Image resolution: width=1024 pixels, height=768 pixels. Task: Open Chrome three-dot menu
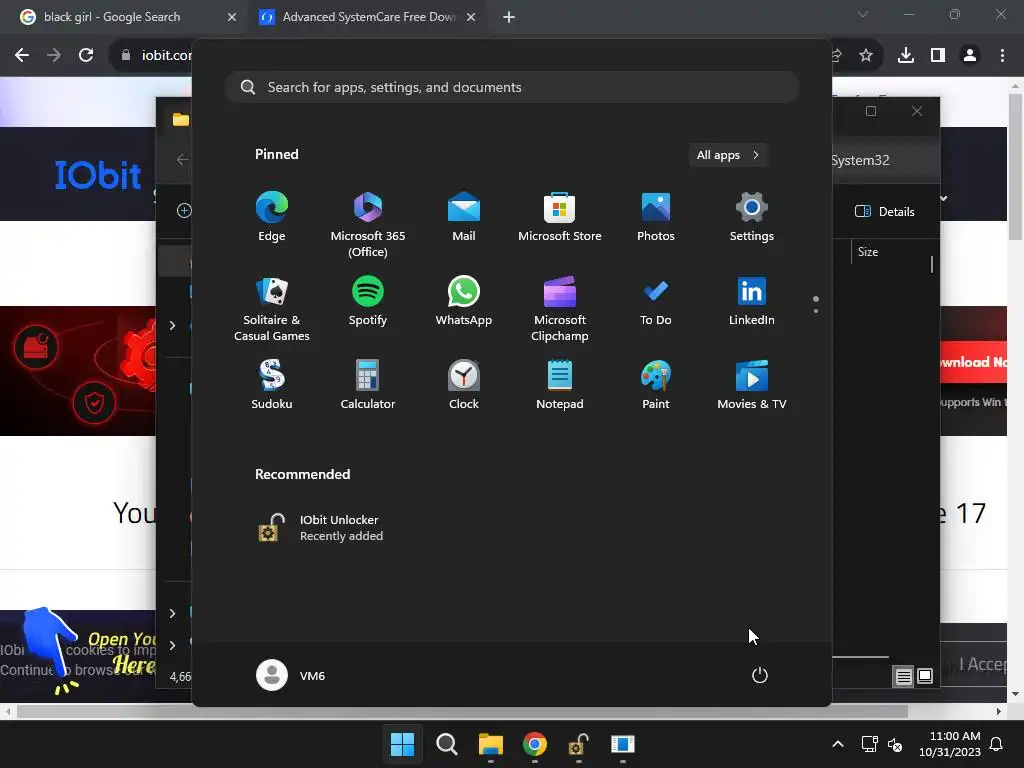tap(1002, 56)
